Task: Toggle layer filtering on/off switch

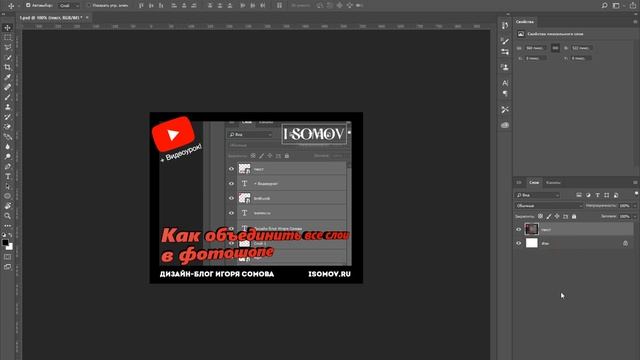Action: 636,193
